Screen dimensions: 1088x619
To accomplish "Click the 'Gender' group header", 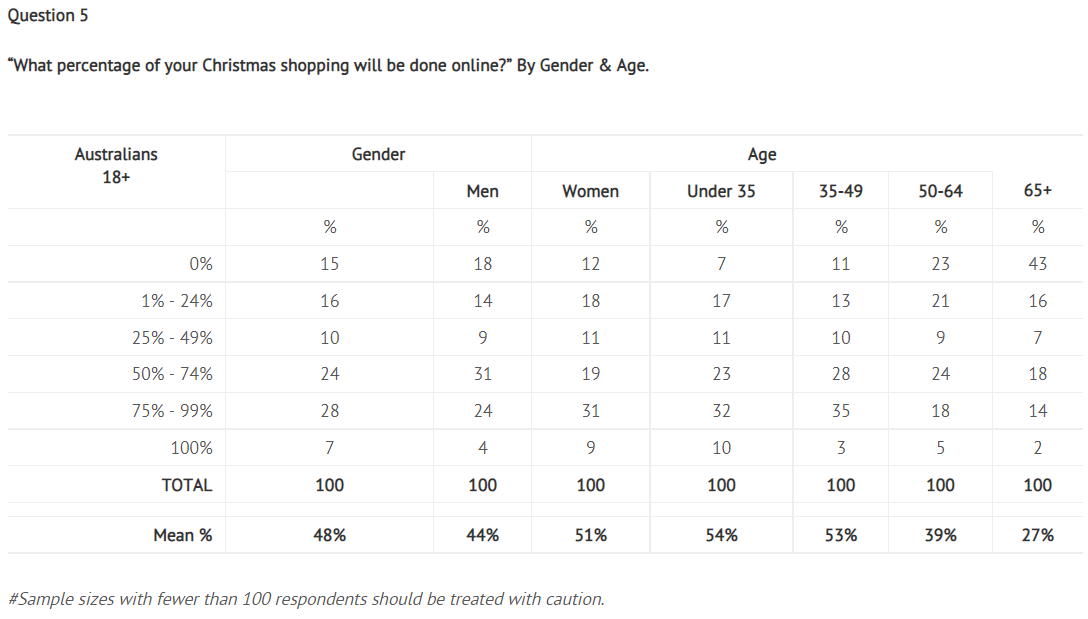I will tap(378, 154).
